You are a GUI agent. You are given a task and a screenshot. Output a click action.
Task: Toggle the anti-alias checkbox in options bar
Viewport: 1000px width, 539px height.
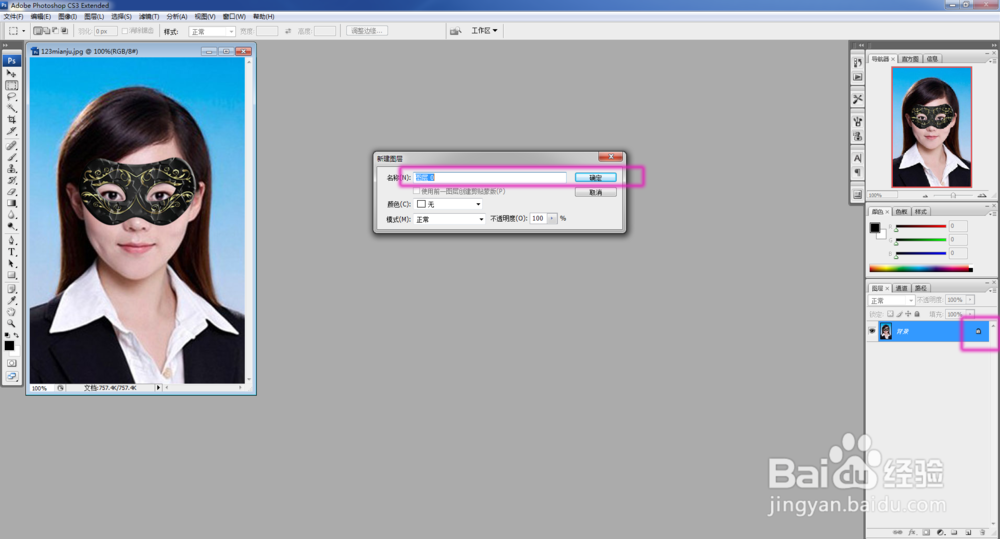click(125, 31)
